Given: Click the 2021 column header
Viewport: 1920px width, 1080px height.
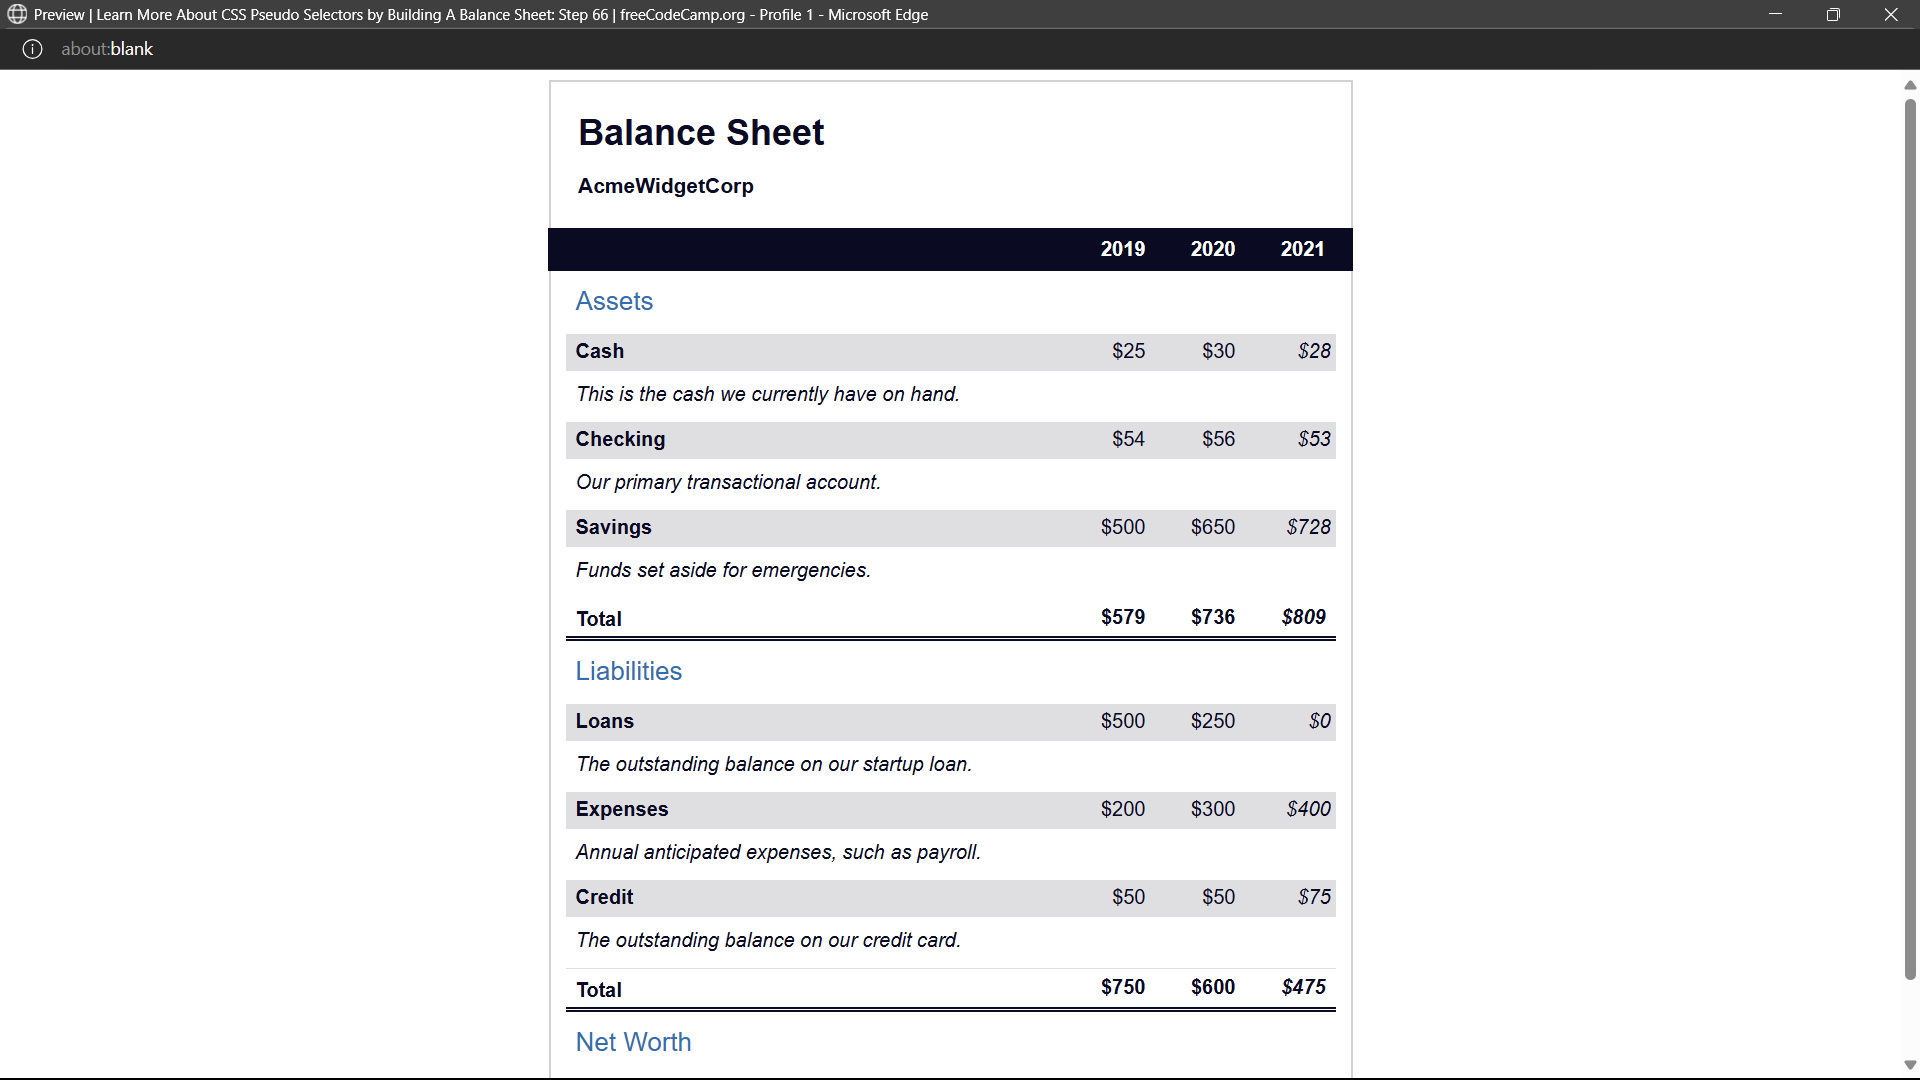Looking at the screenshot, I should [1303, 249].
